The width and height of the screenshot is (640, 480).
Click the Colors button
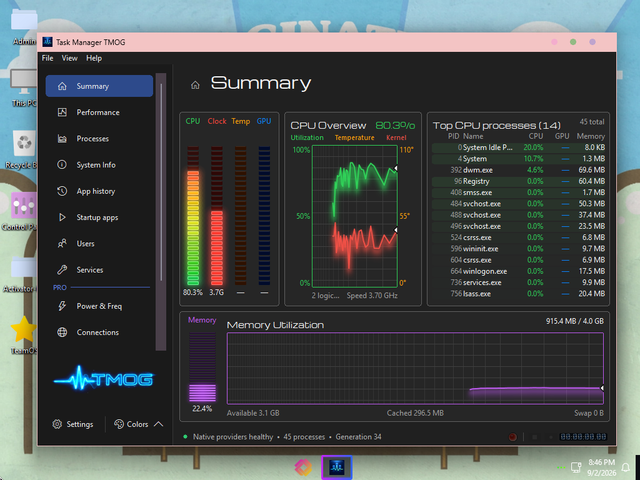[x=131, y=424]
